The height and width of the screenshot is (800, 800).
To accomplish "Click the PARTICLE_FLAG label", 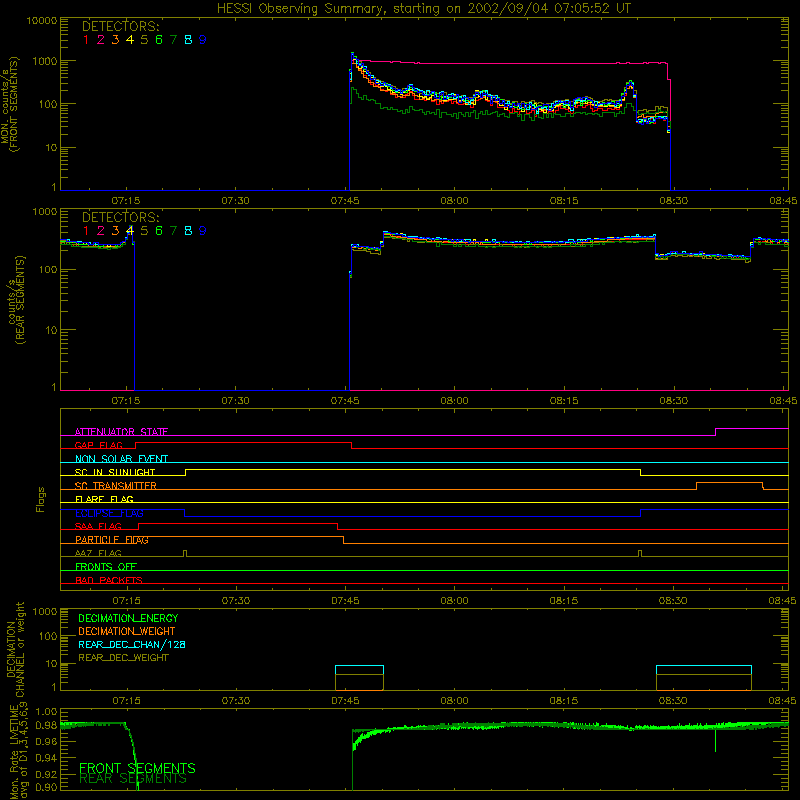I will pos(112,539).
